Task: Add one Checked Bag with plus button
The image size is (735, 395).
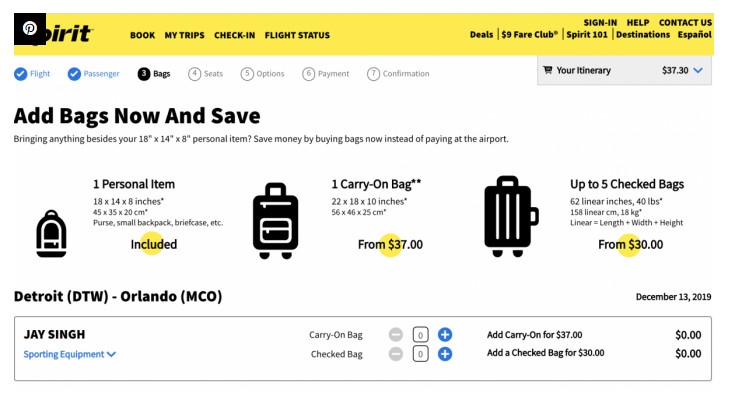Action: (x=445, y=354)
